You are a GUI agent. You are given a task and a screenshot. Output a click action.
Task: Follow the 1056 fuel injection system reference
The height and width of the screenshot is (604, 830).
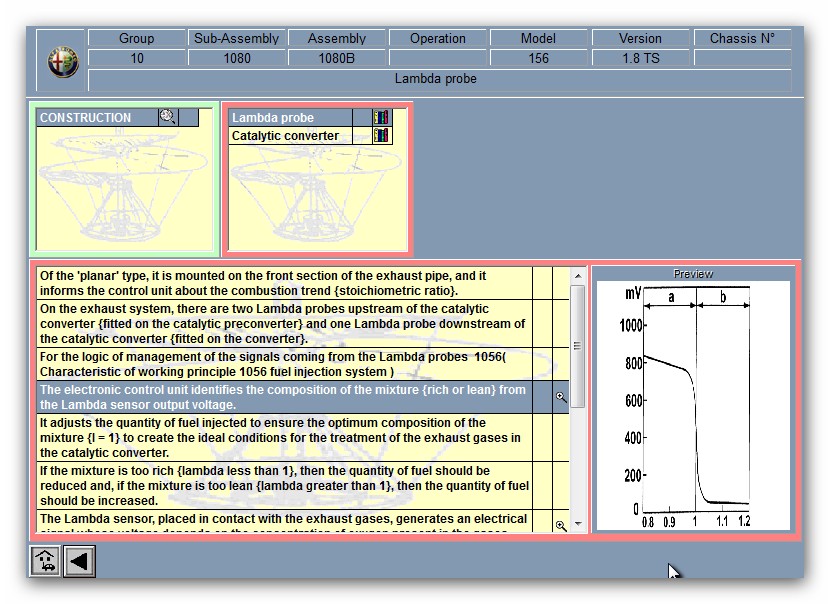283,364
